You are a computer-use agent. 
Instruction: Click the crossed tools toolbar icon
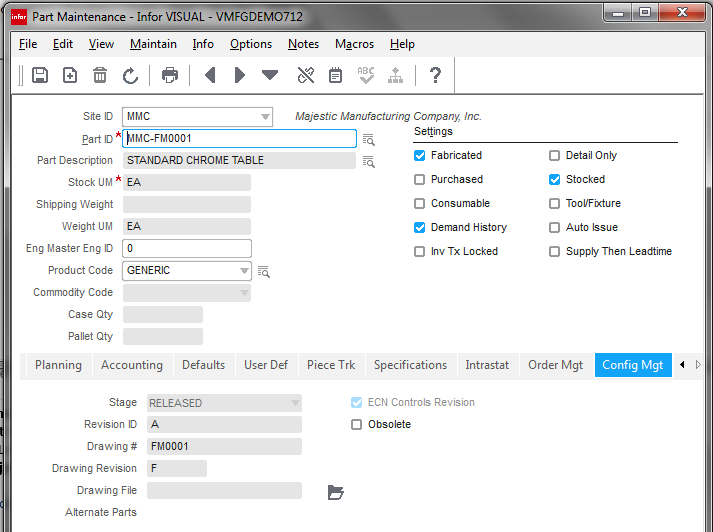(x=306, y=75)
